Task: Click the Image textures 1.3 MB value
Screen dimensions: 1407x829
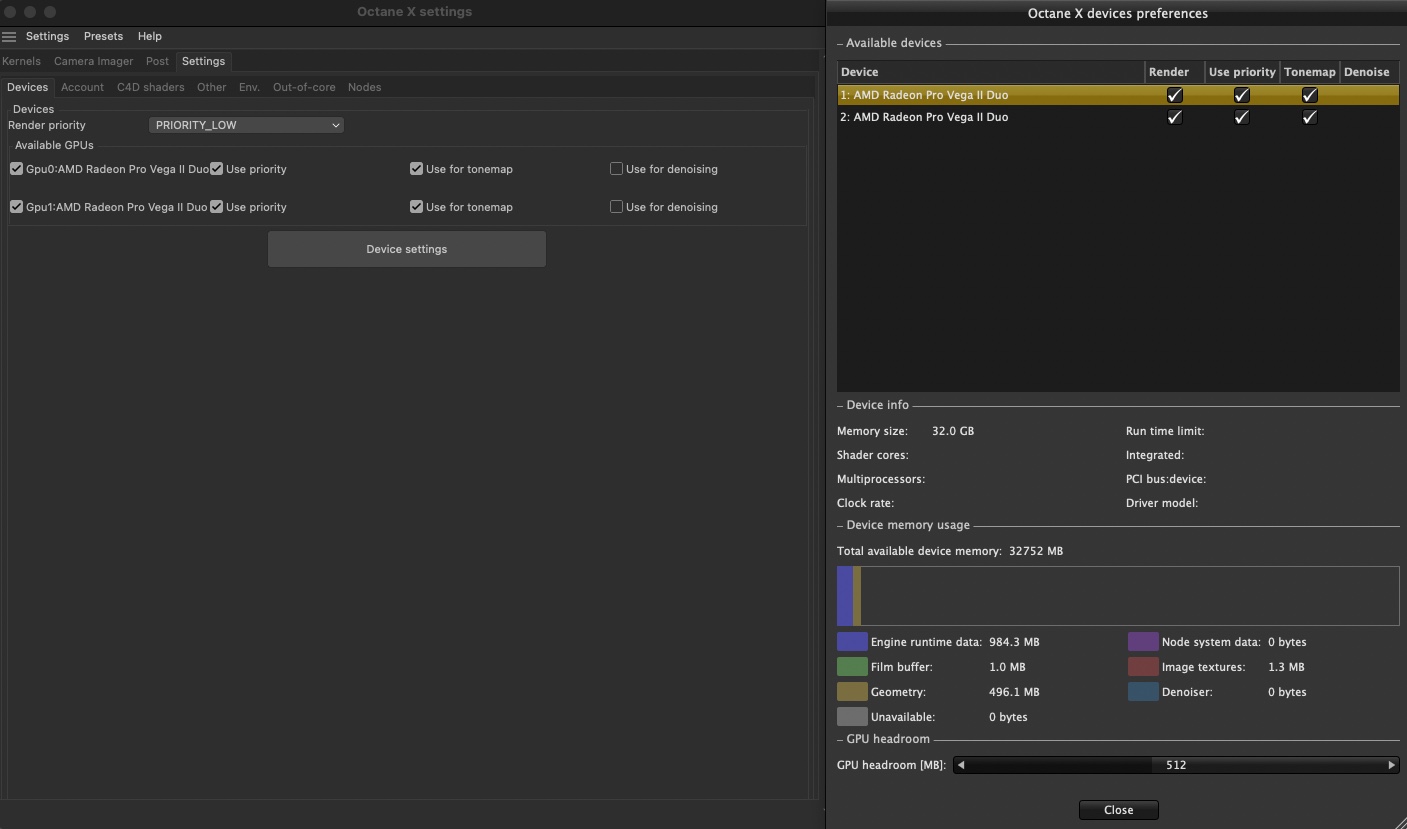Action: tap(1286, 667)
